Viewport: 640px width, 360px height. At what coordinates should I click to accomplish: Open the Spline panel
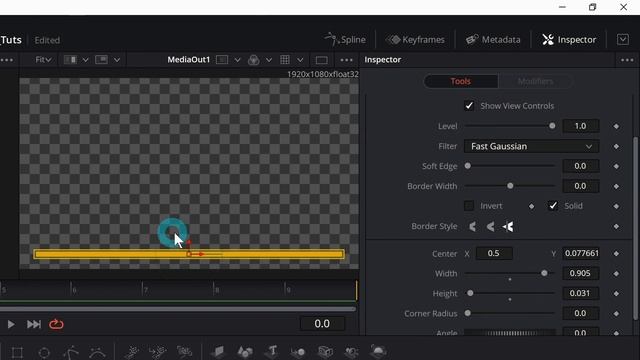click(345, 40)
